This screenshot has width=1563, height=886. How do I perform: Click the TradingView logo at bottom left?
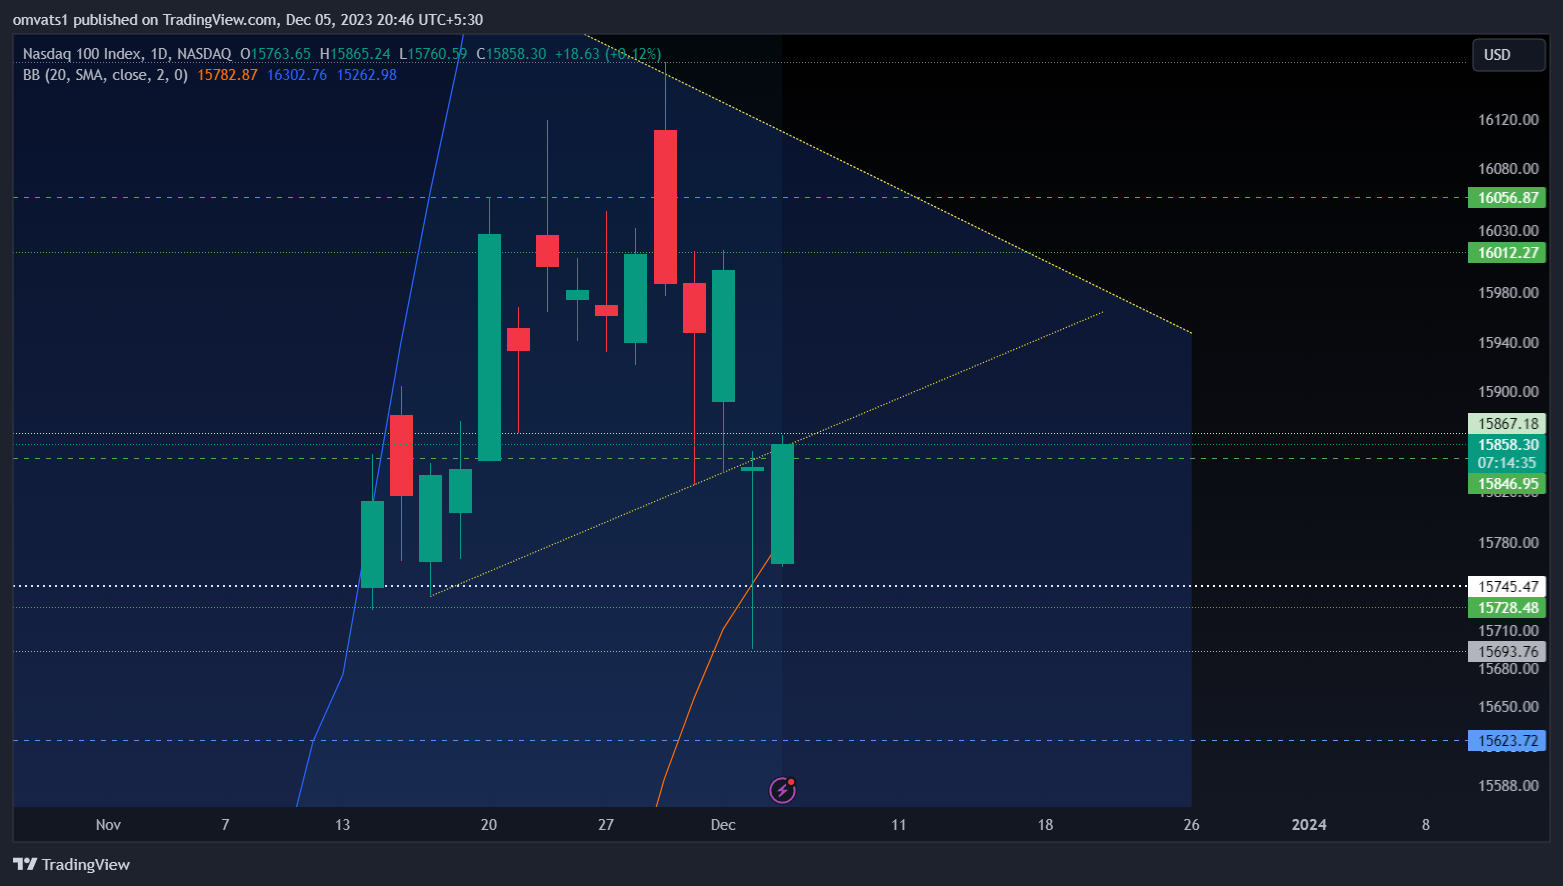tap(71, 864)
